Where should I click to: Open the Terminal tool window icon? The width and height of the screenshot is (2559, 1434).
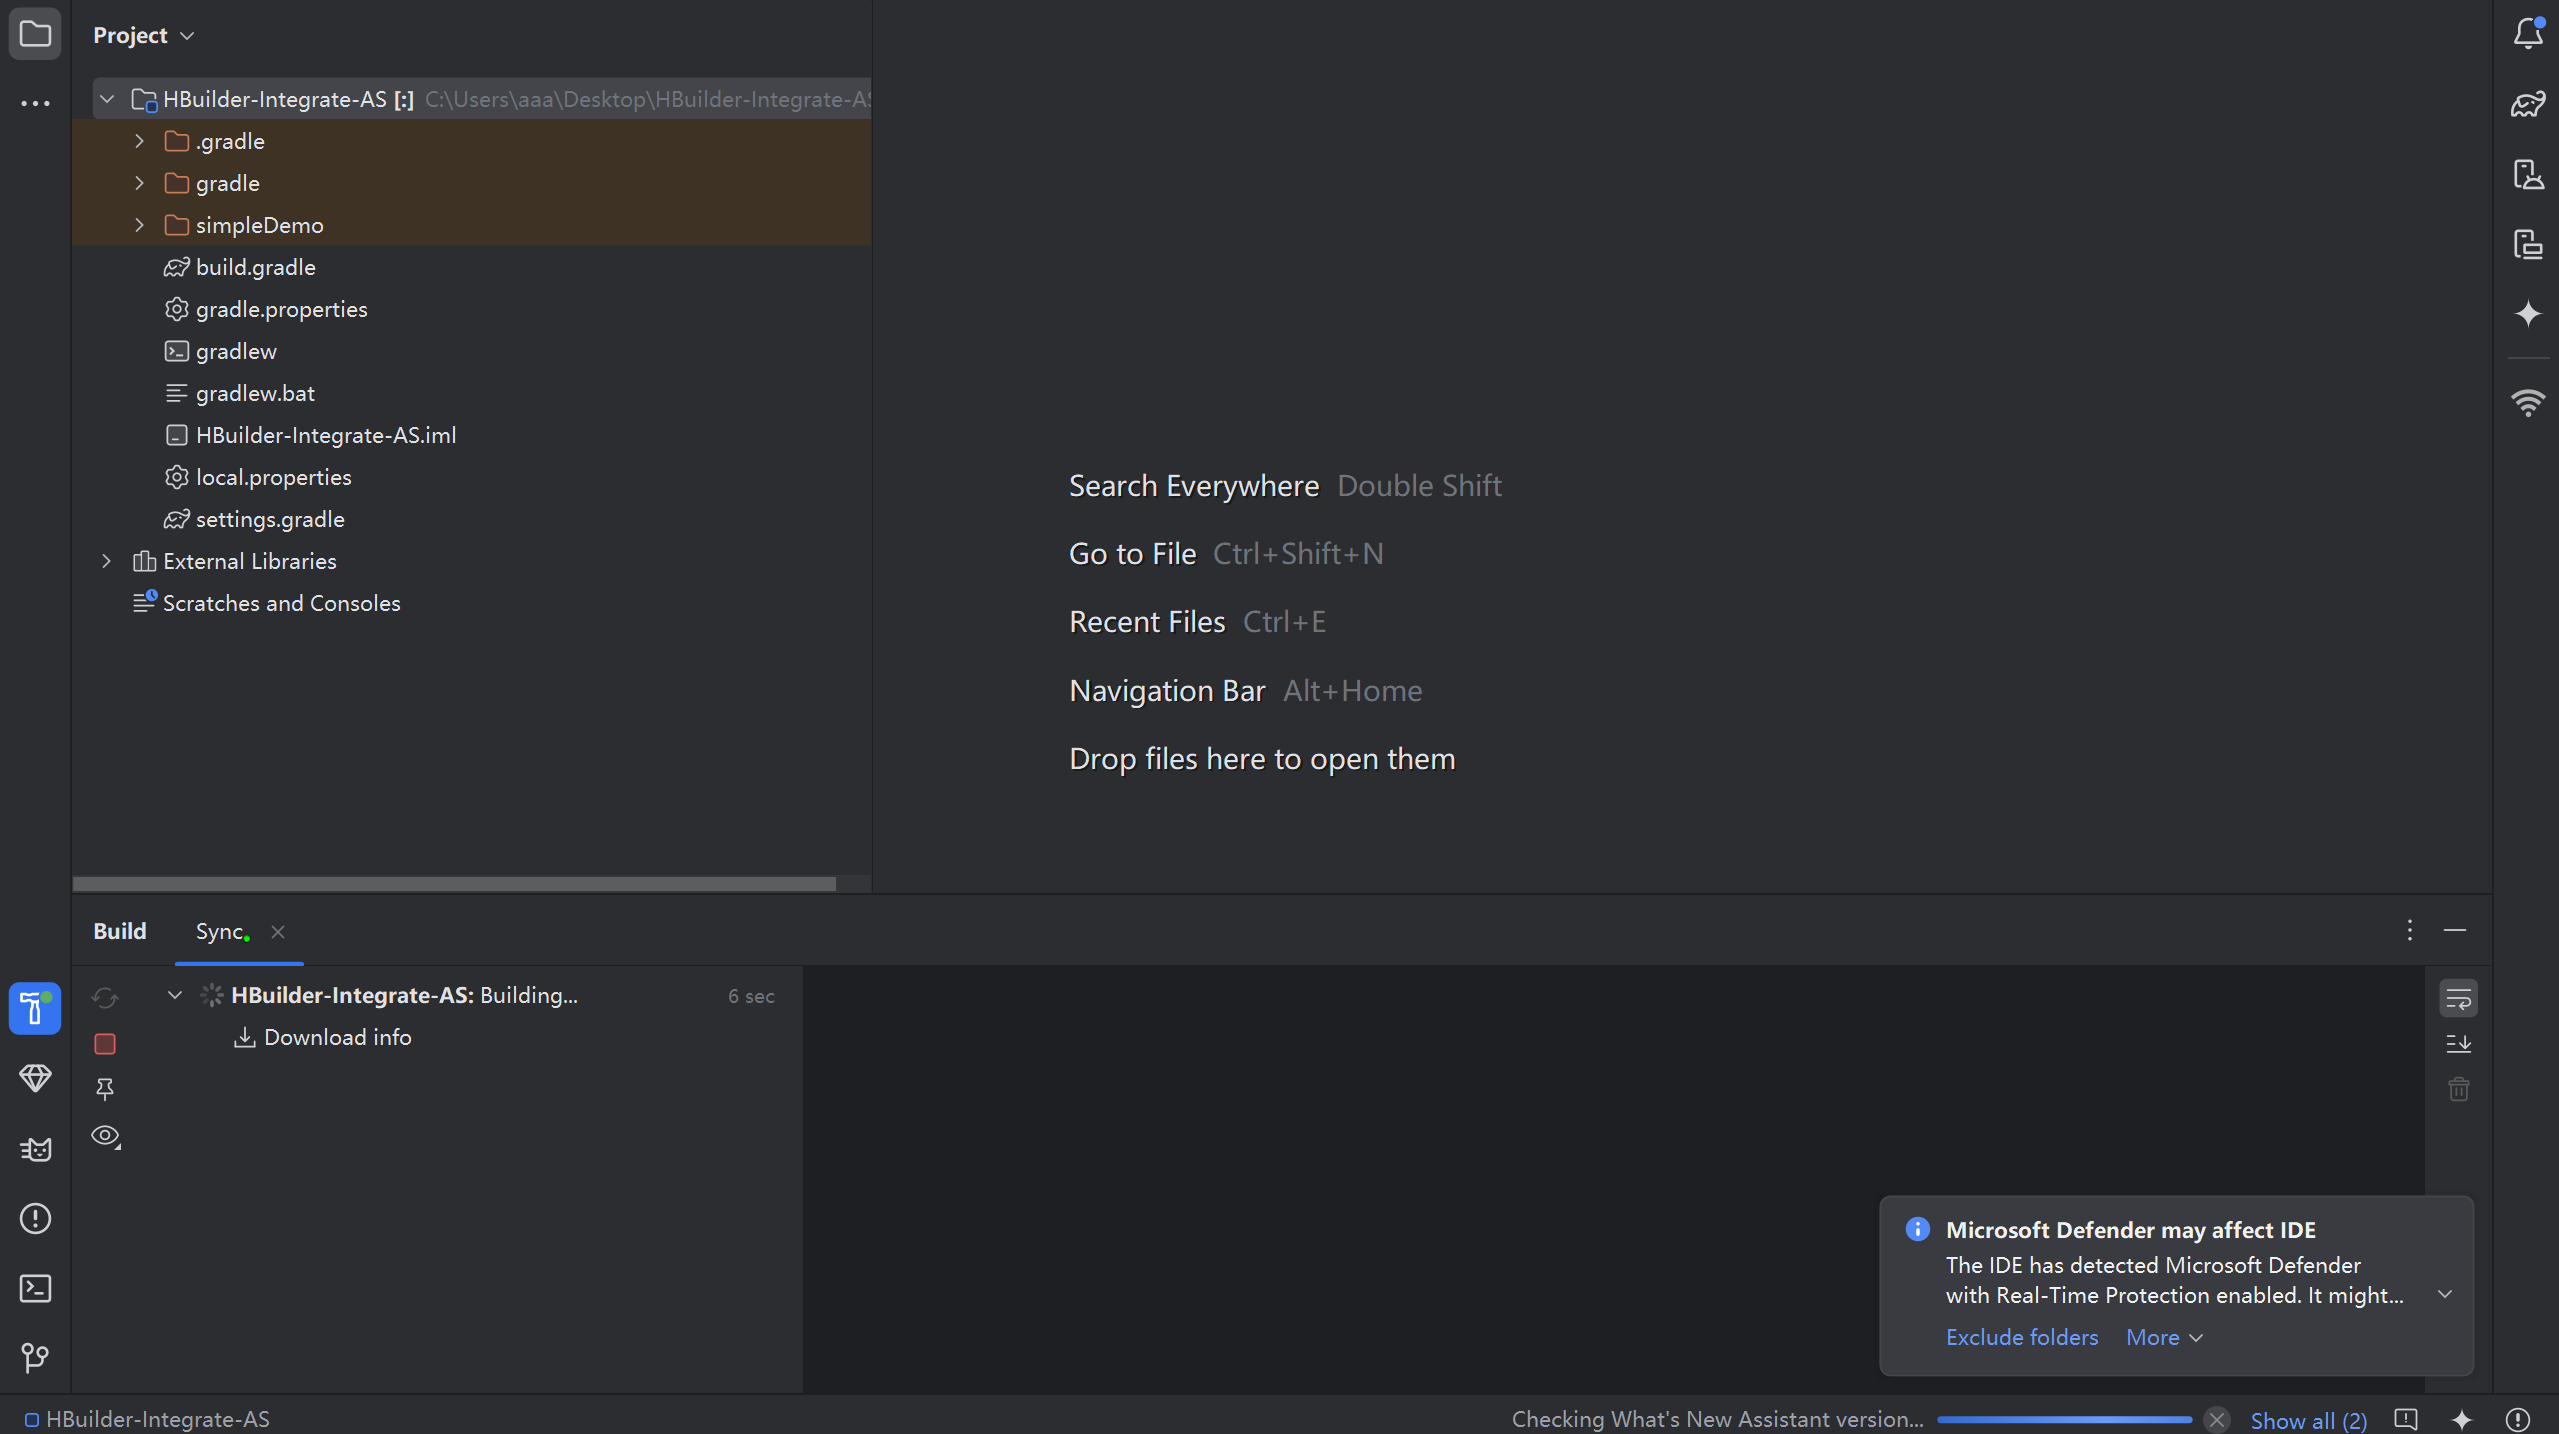pyautogui.click(x=35, y=1288)
